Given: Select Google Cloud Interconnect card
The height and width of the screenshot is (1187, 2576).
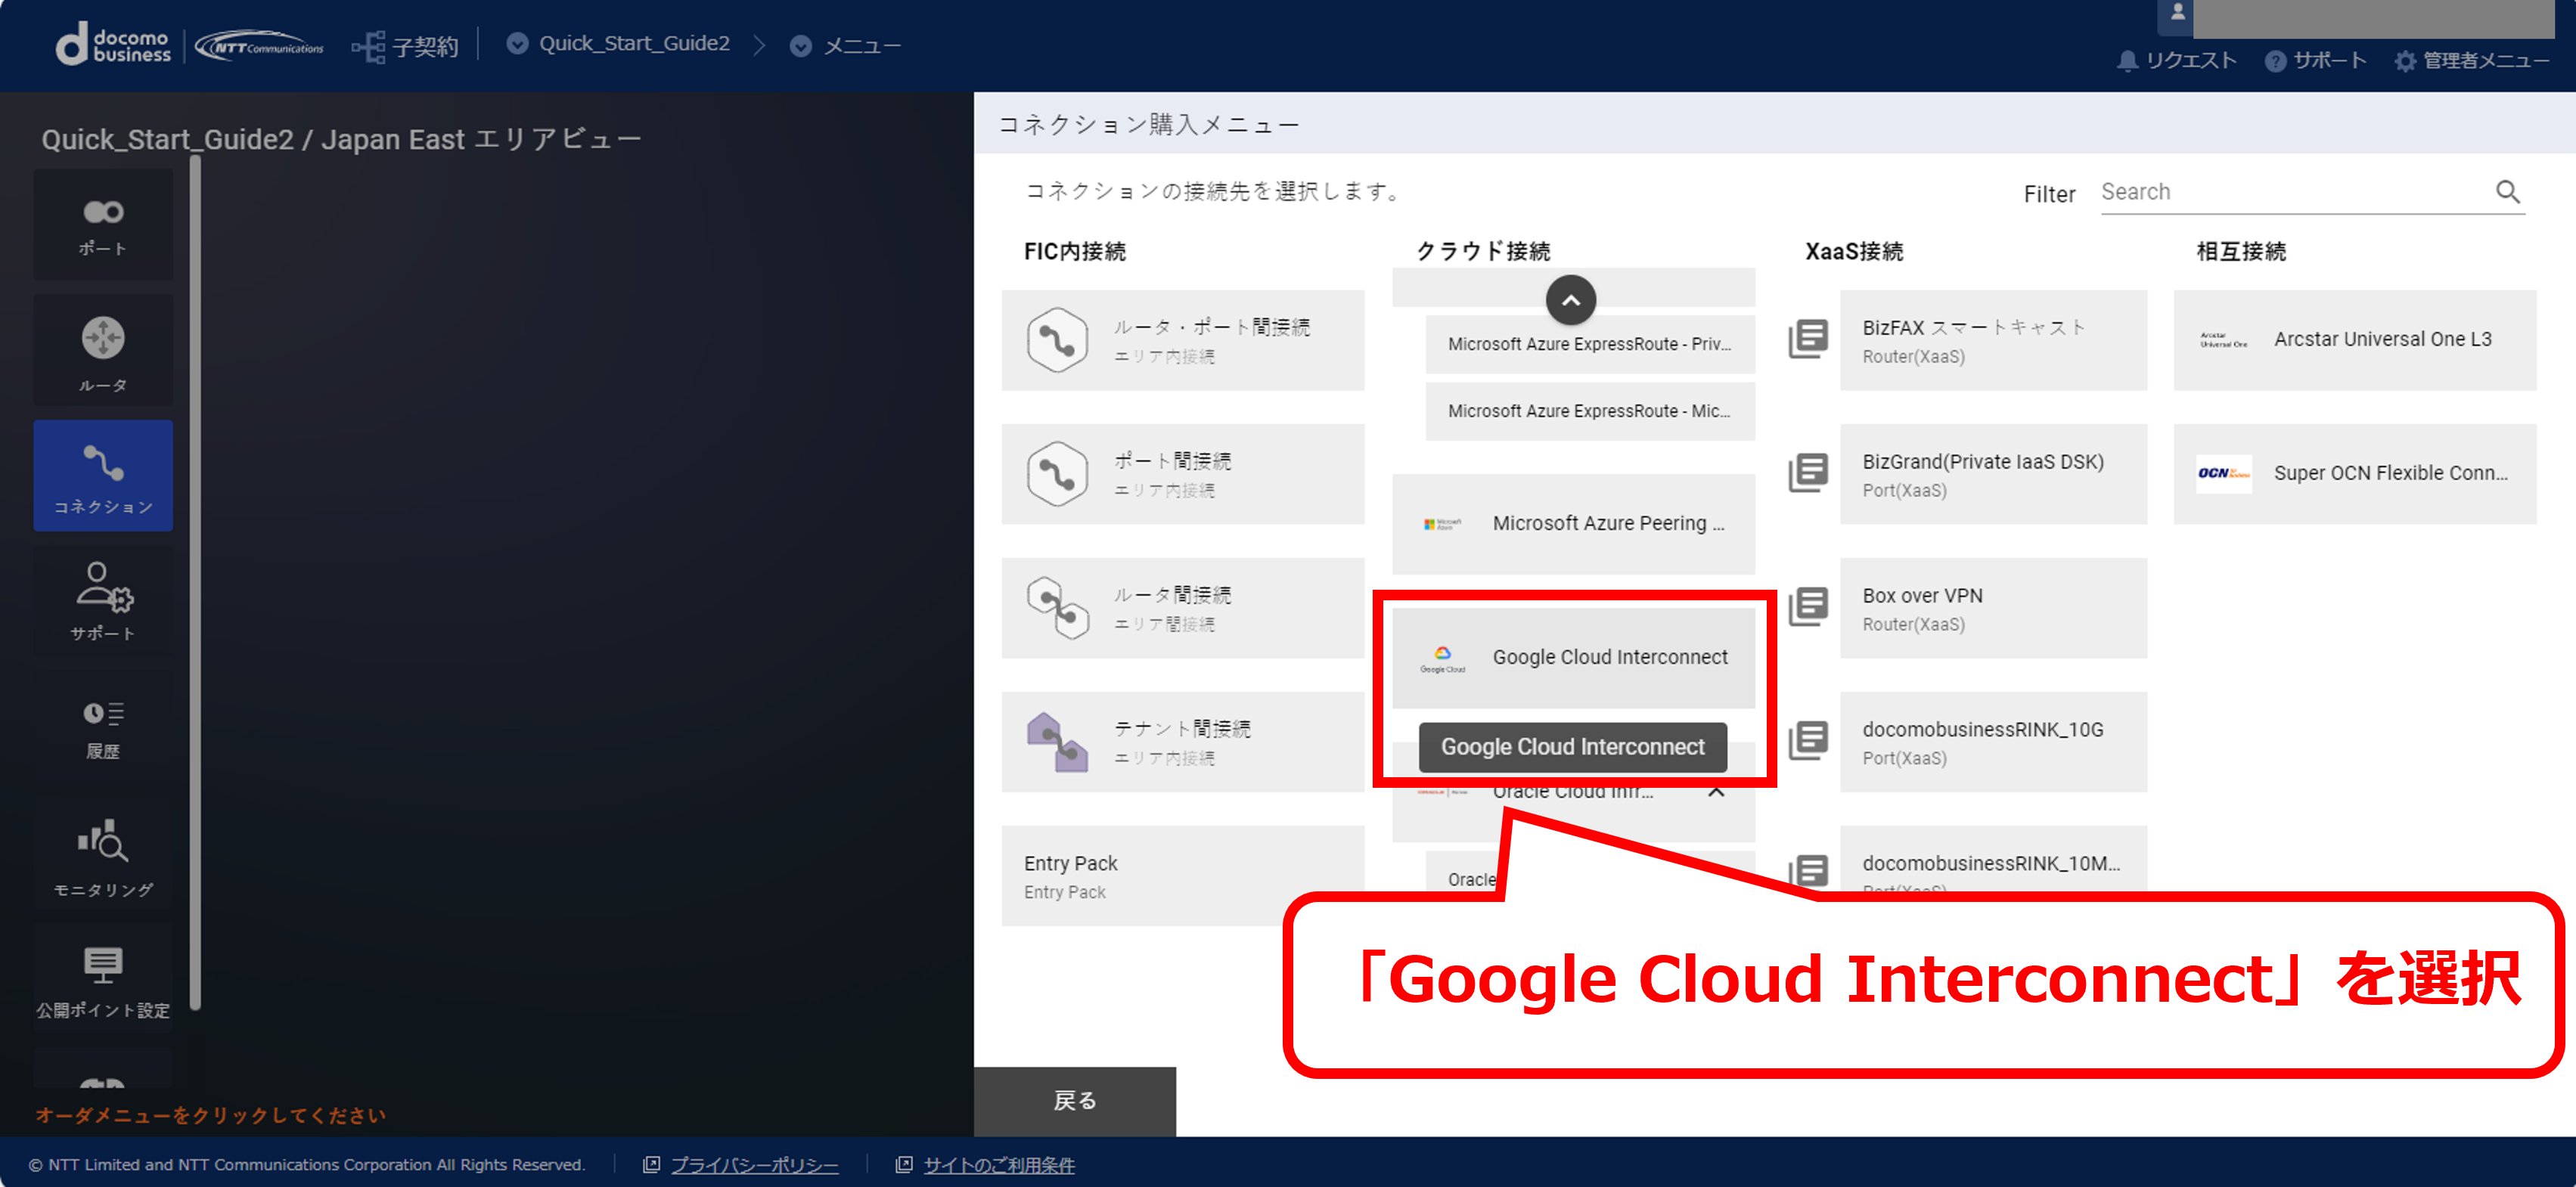Looking at the screenshot, I should click(x=1574, y=658).
